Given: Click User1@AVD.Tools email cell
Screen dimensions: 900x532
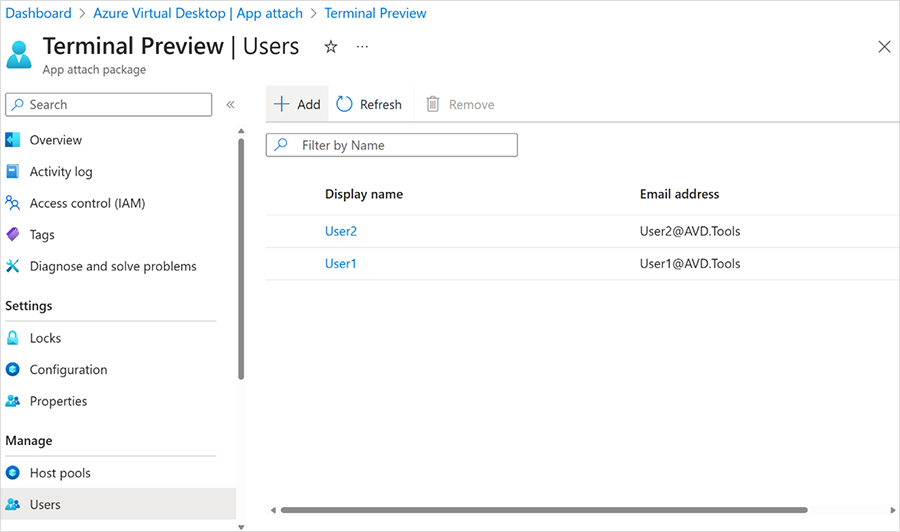Looking at the screenshot, I should pos(690,263).
